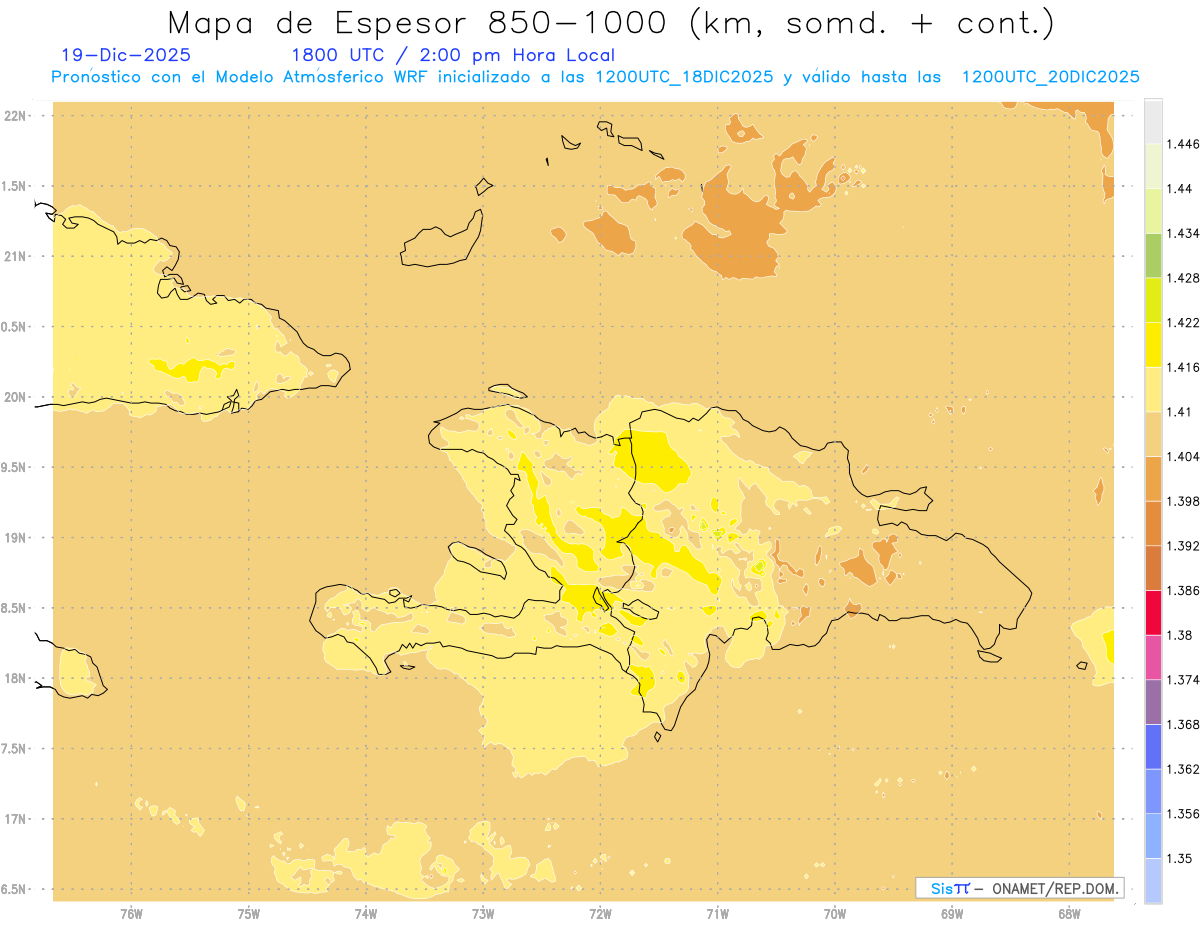This screenshot has height=927, width=1200.
Task: Click the 72W longitude label
Action: pos(600,914)
